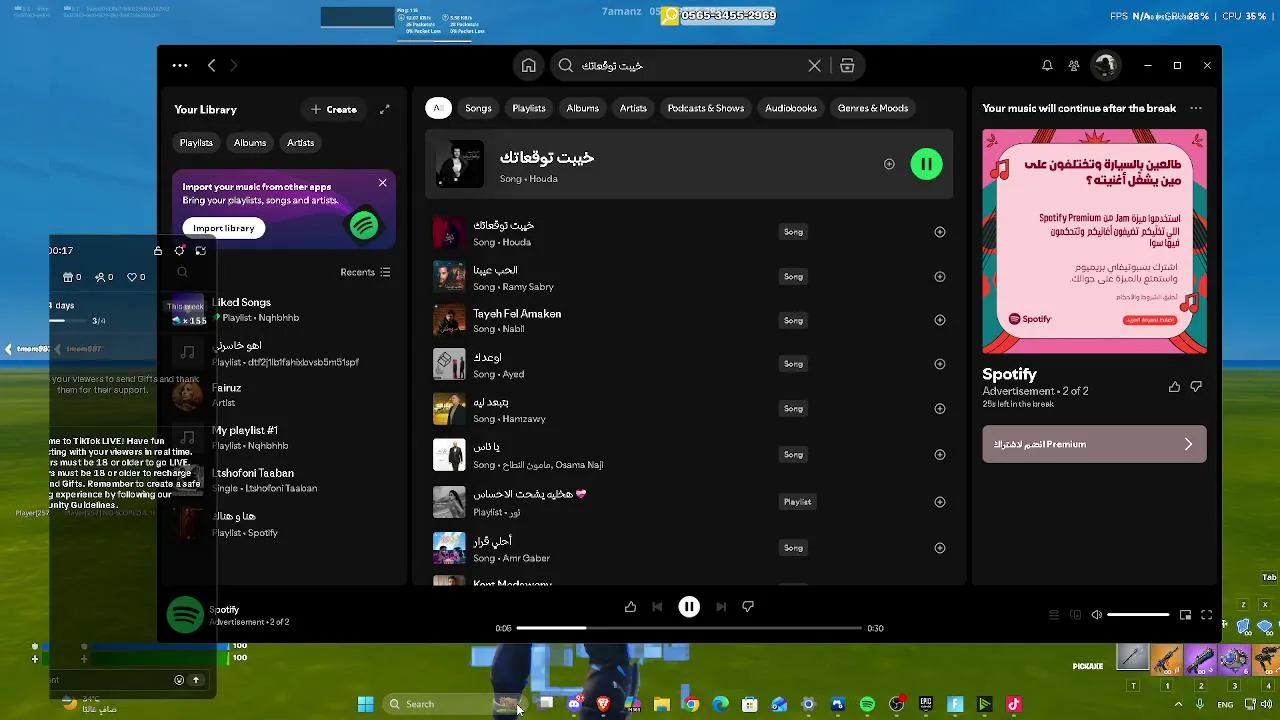Image resolution: width=1280 pixels, height=720 pixels.
Task: Open Brave browser from the taskbar
Action: 603,704
